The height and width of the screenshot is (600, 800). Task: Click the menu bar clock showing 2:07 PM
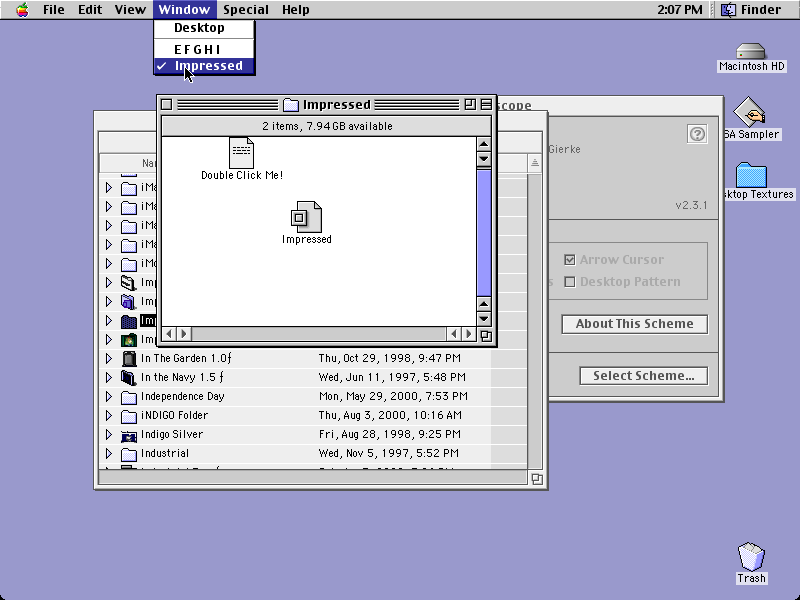(x=679, y=9)
